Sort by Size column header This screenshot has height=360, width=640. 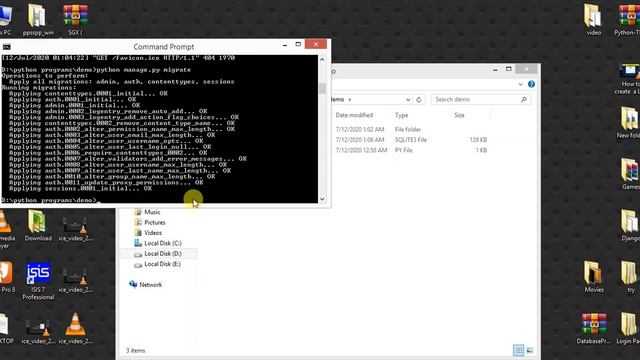click(459, 115)
